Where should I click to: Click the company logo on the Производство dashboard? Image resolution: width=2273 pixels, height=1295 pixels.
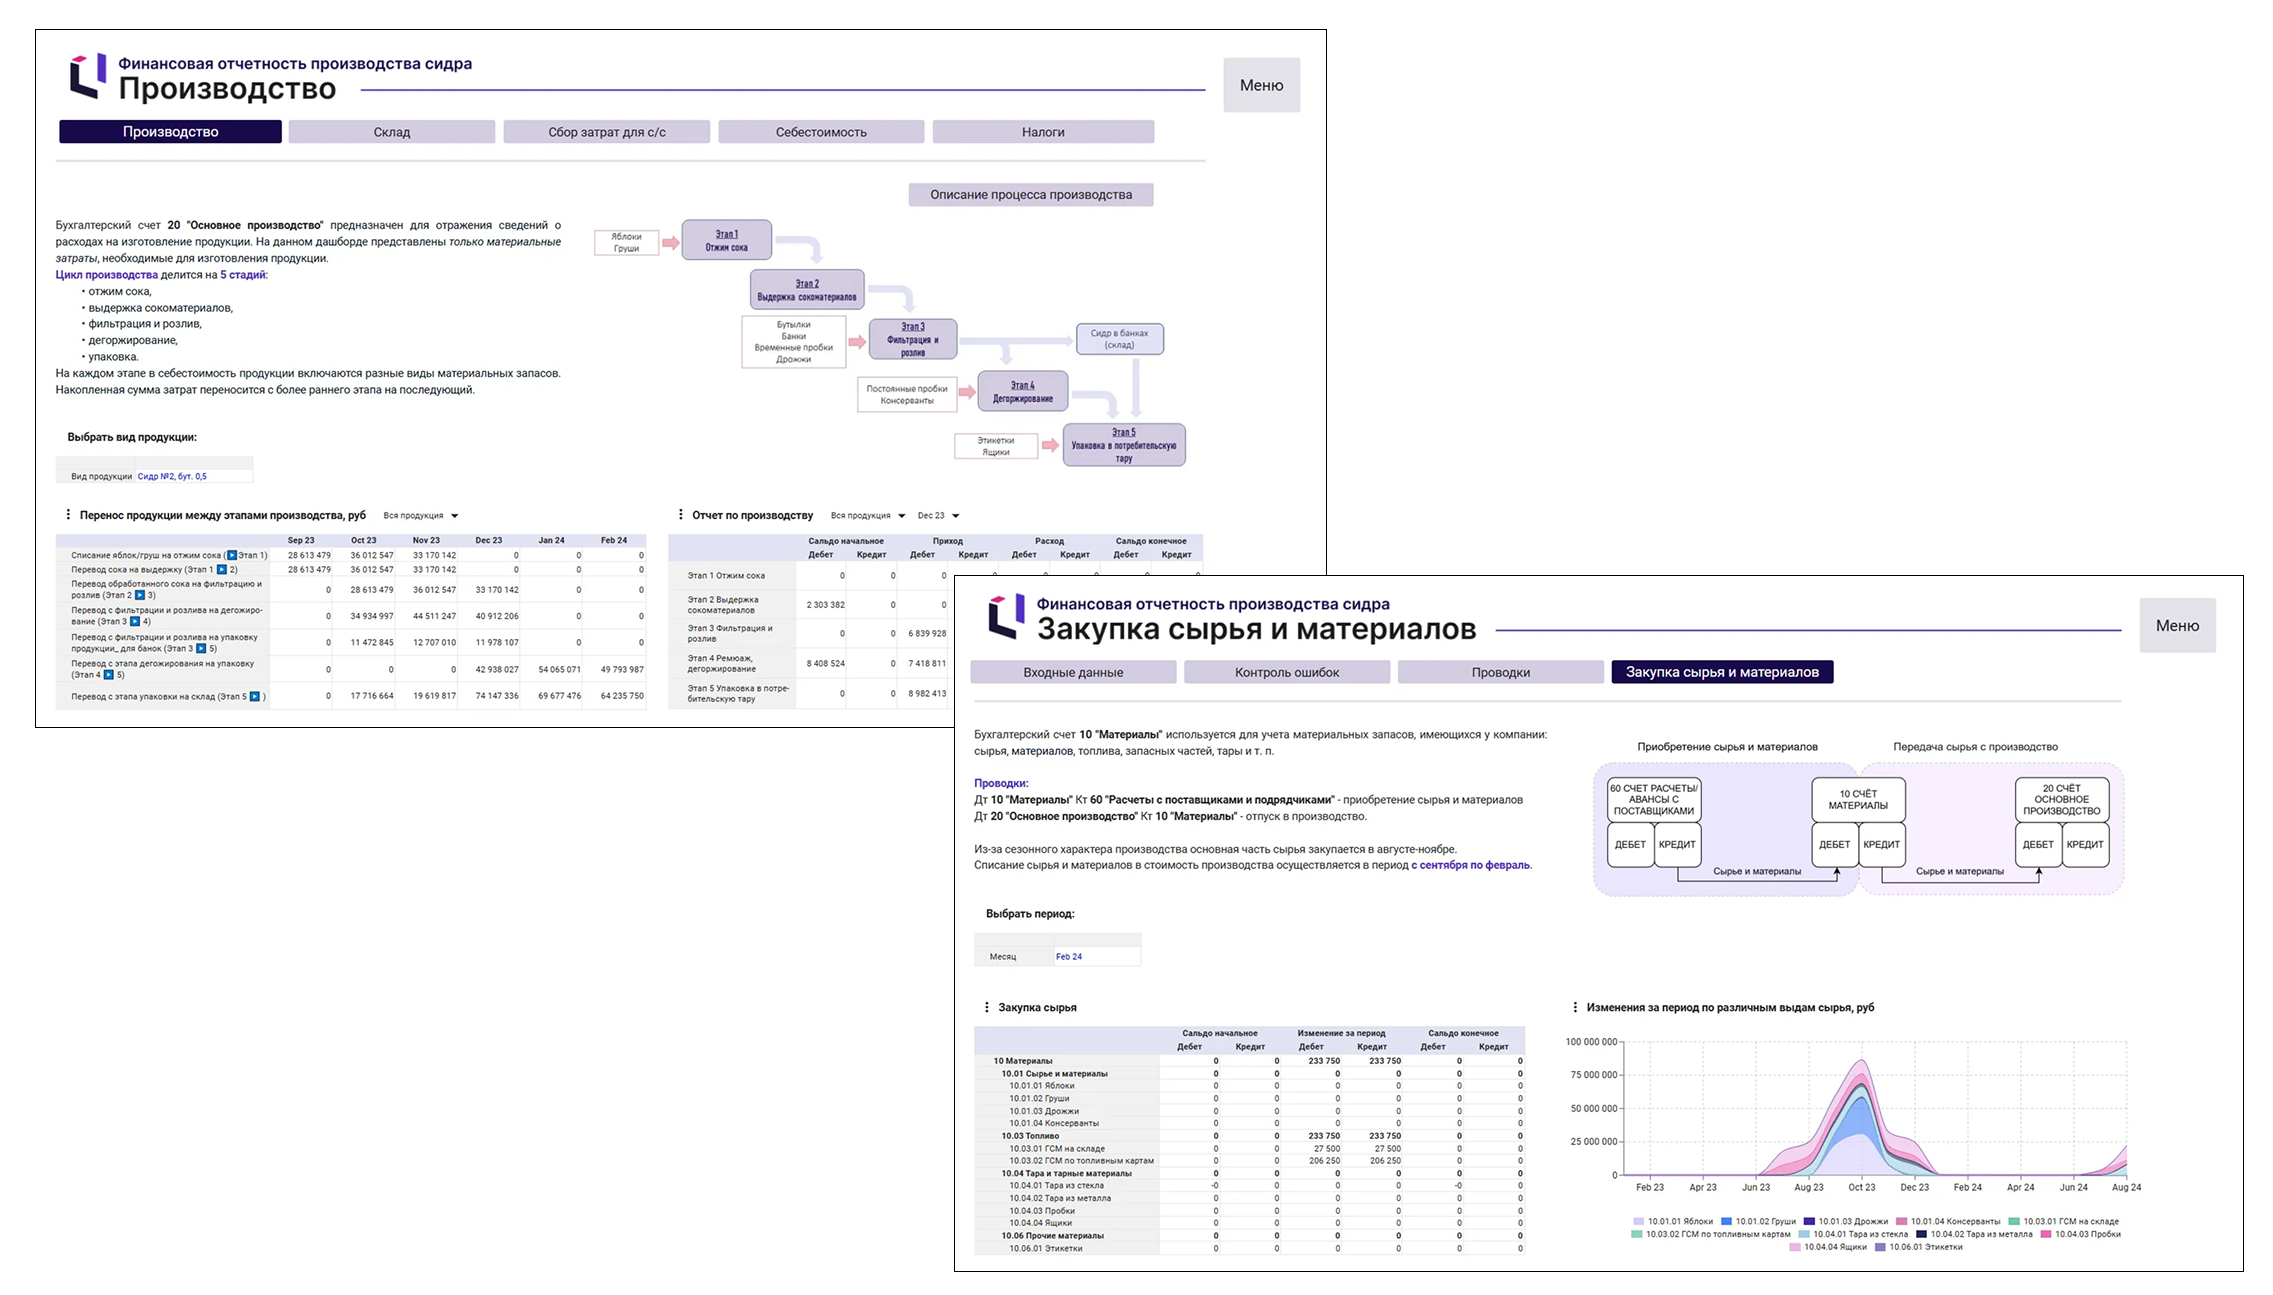pos(88,75)
